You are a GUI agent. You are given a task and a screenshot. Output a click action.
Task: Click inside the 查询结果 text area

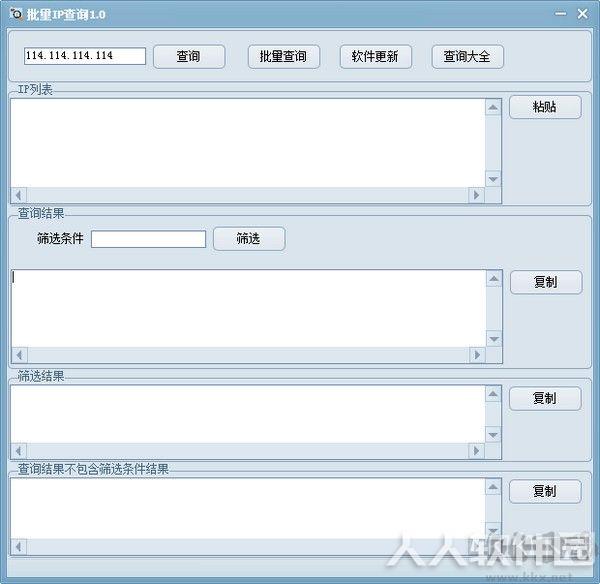point(249,308)
